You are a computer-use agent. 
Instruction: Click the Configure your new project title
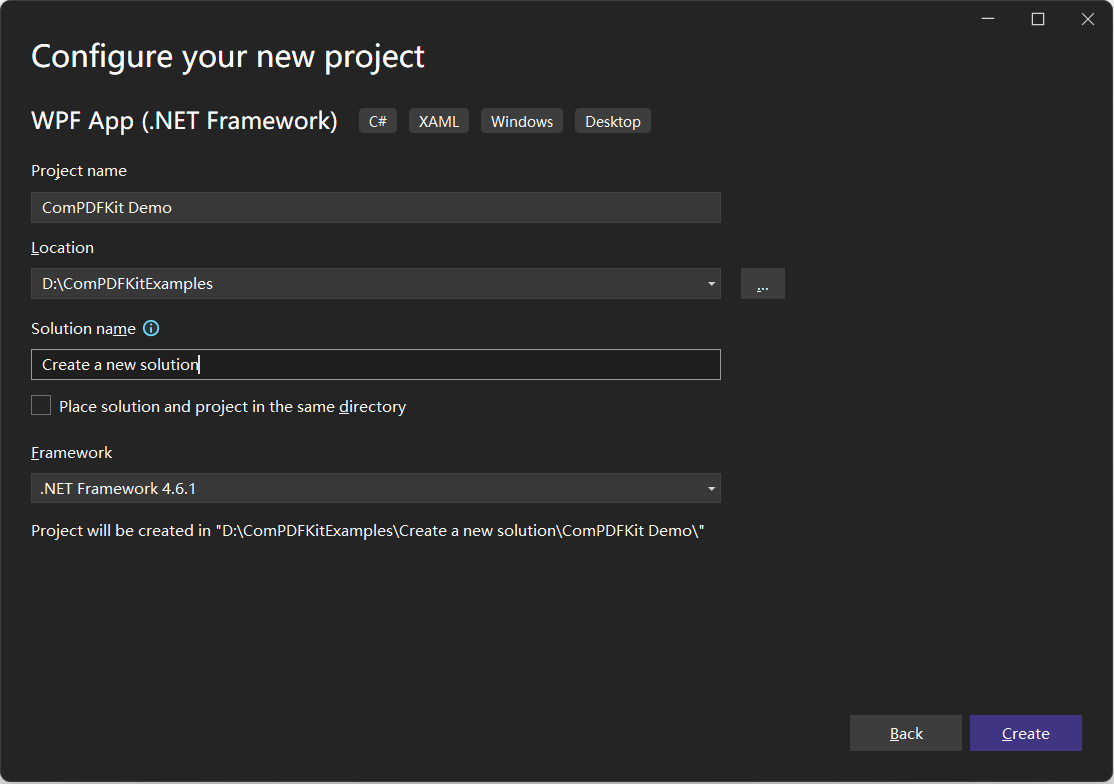pos(227,57)
